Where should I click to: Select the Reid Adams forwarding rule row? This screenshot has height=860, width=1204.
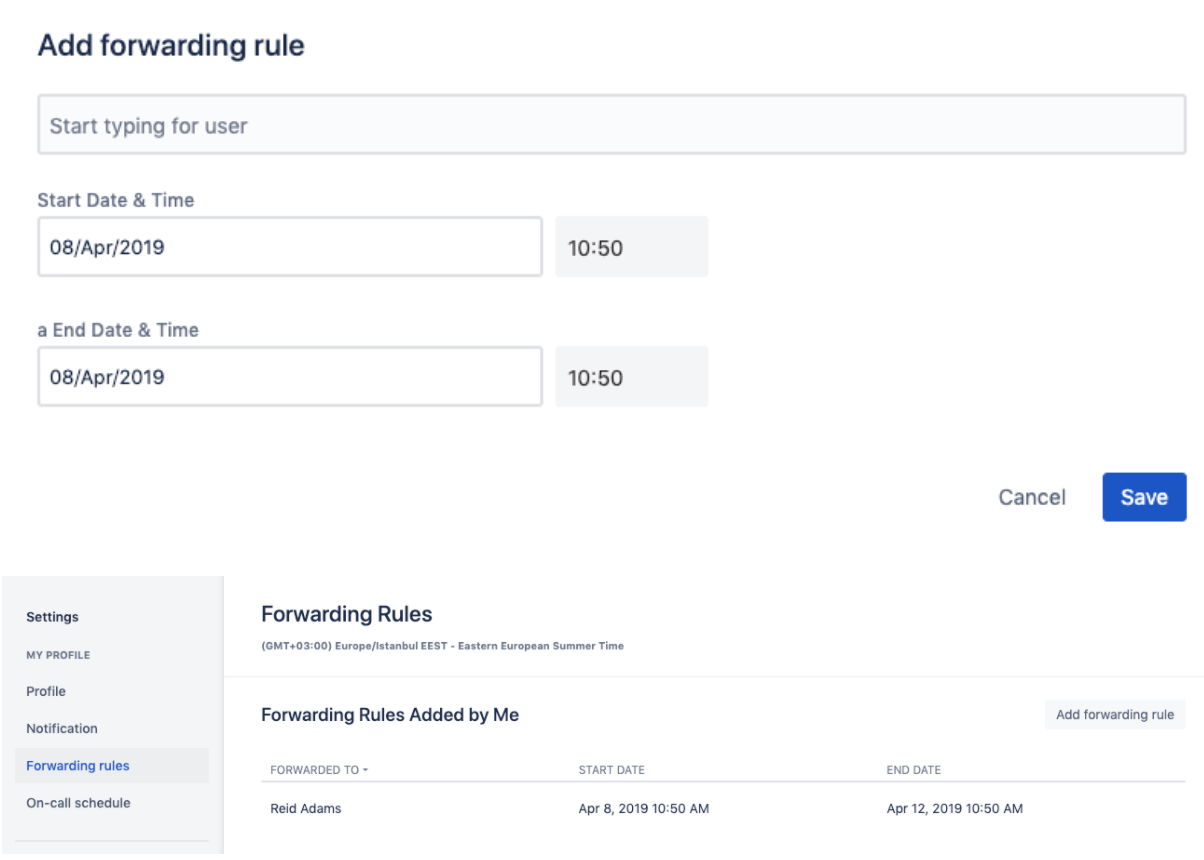click(306, 808)
